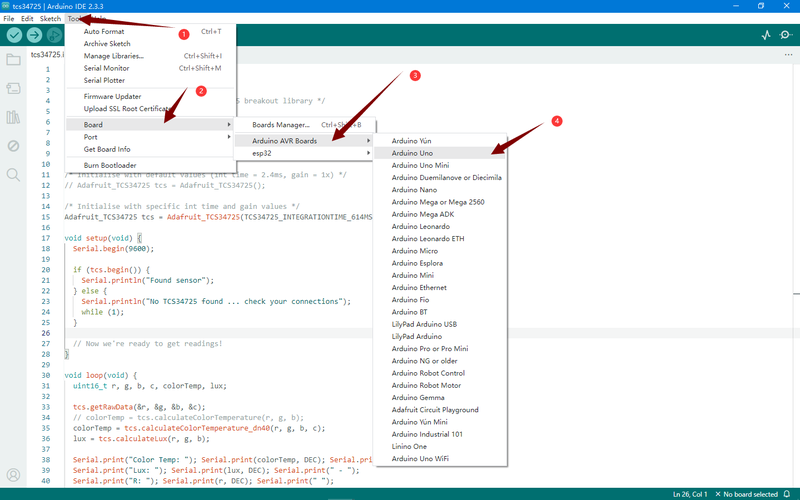Select Arduino Robot Motor board
800x500 pixels.
pyautogui.click(x=440, y=386)
